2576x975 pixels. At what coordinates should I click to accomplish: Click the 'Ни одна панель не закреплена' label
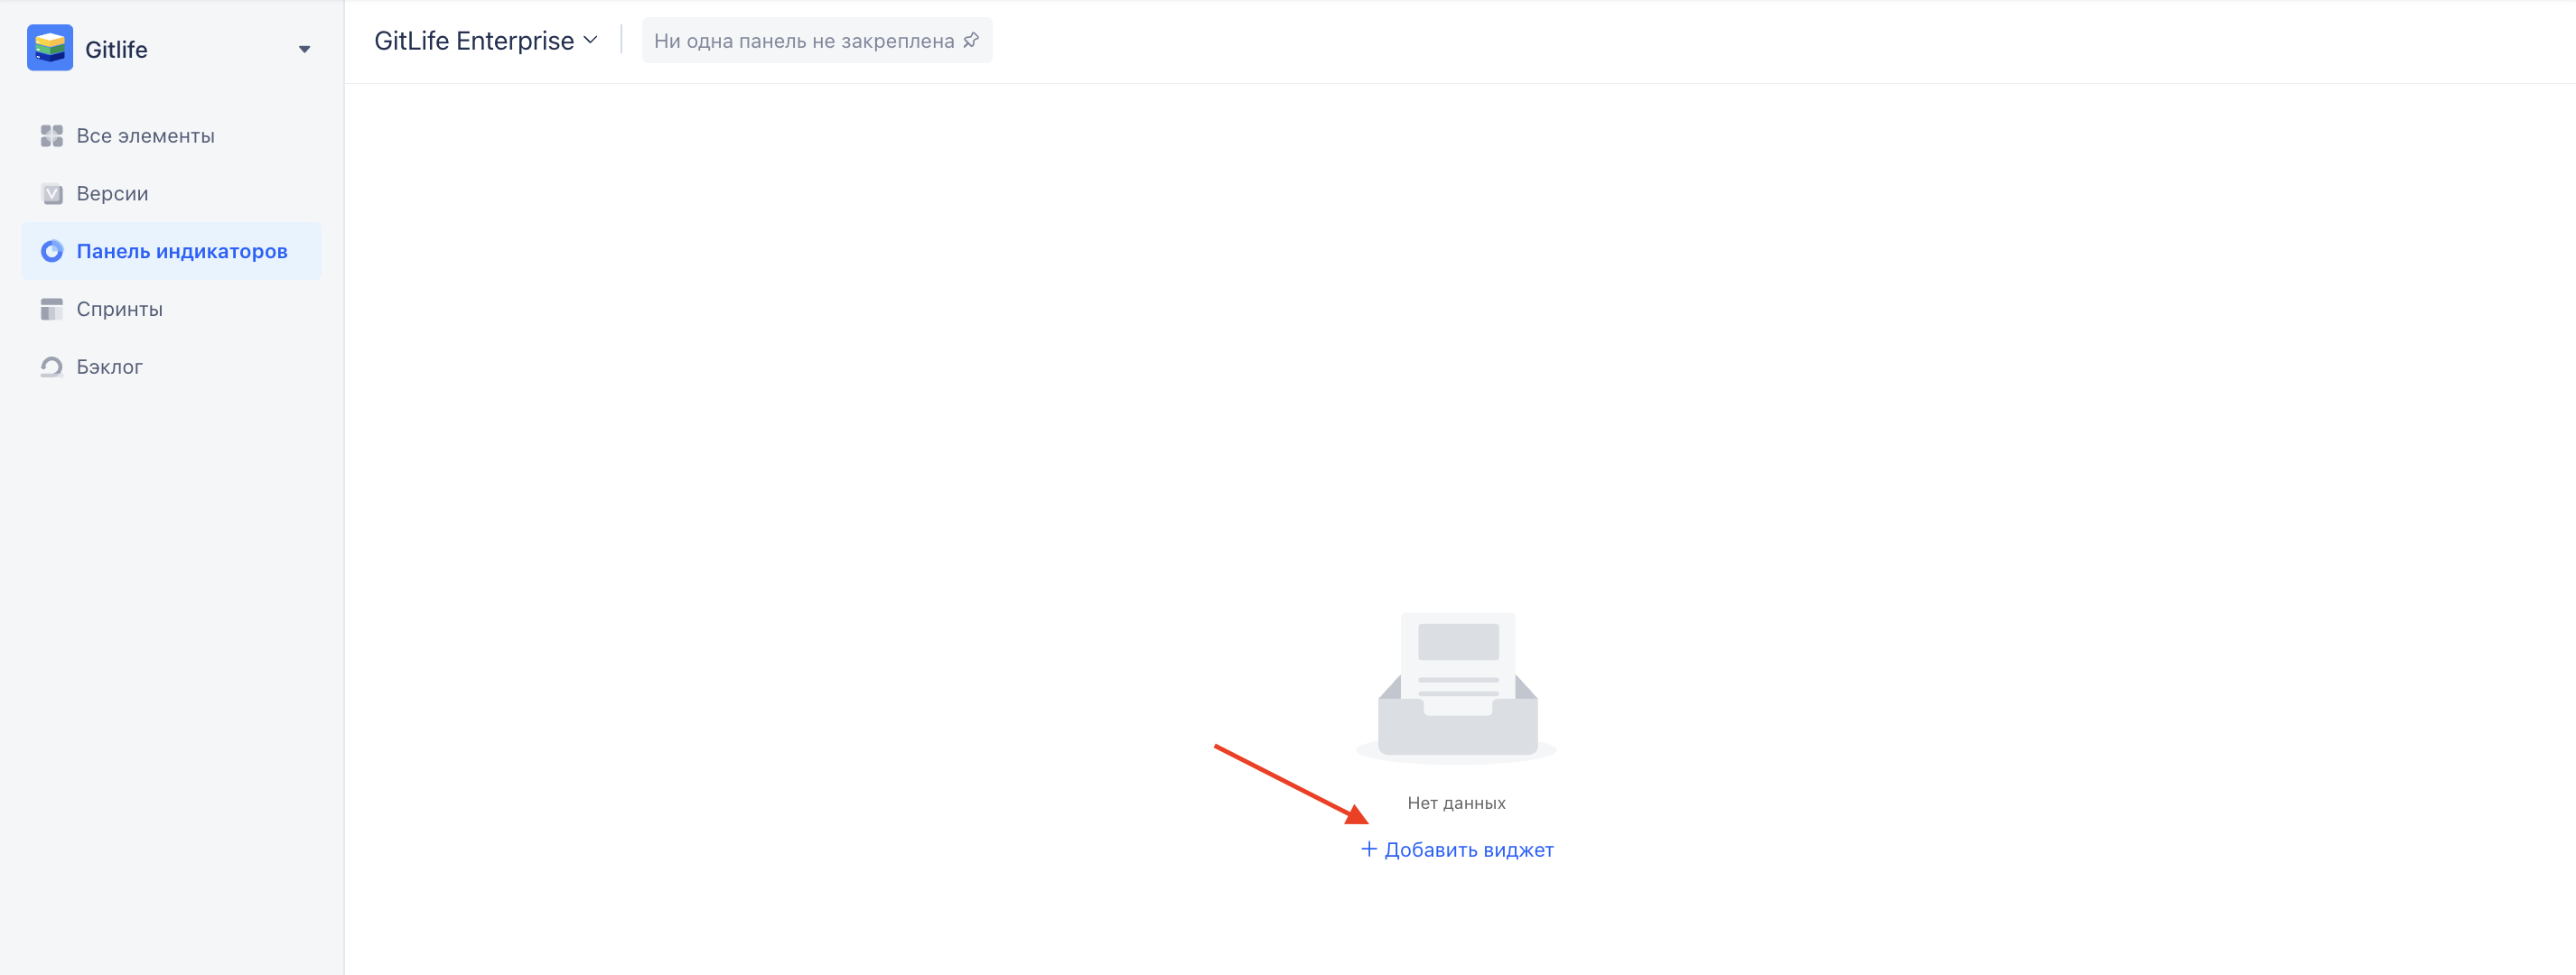point(804,41)
